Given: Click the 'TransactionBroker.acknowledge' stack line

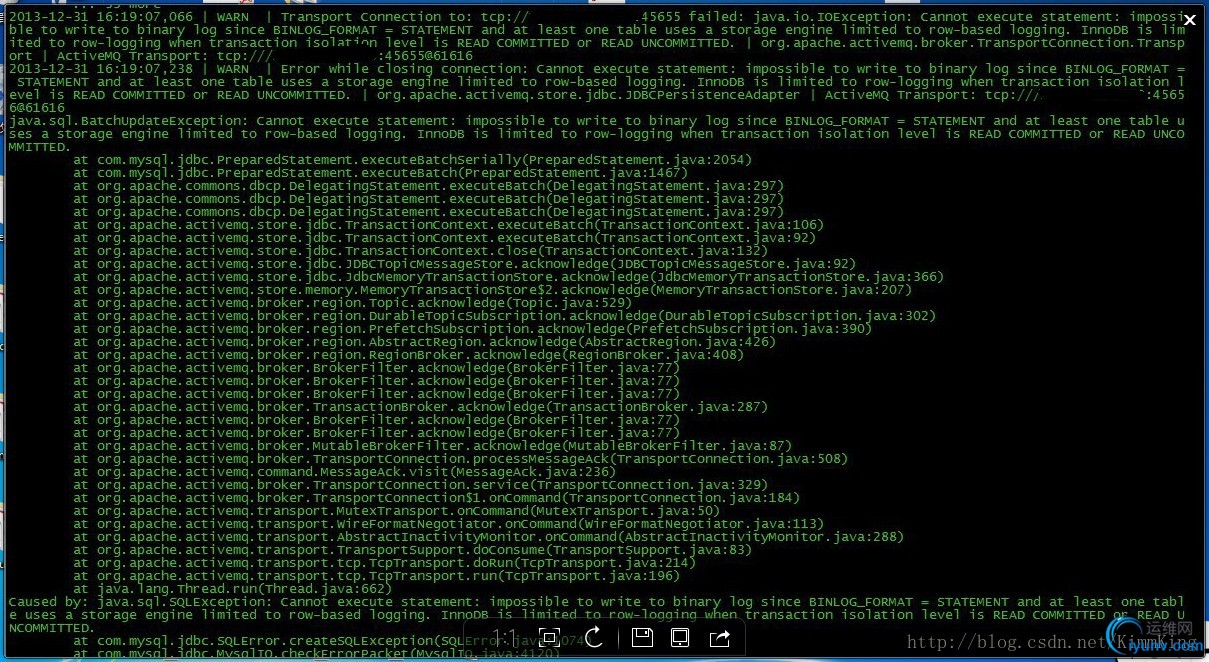Looking at the screenshot, I should (x=420, y=407).
